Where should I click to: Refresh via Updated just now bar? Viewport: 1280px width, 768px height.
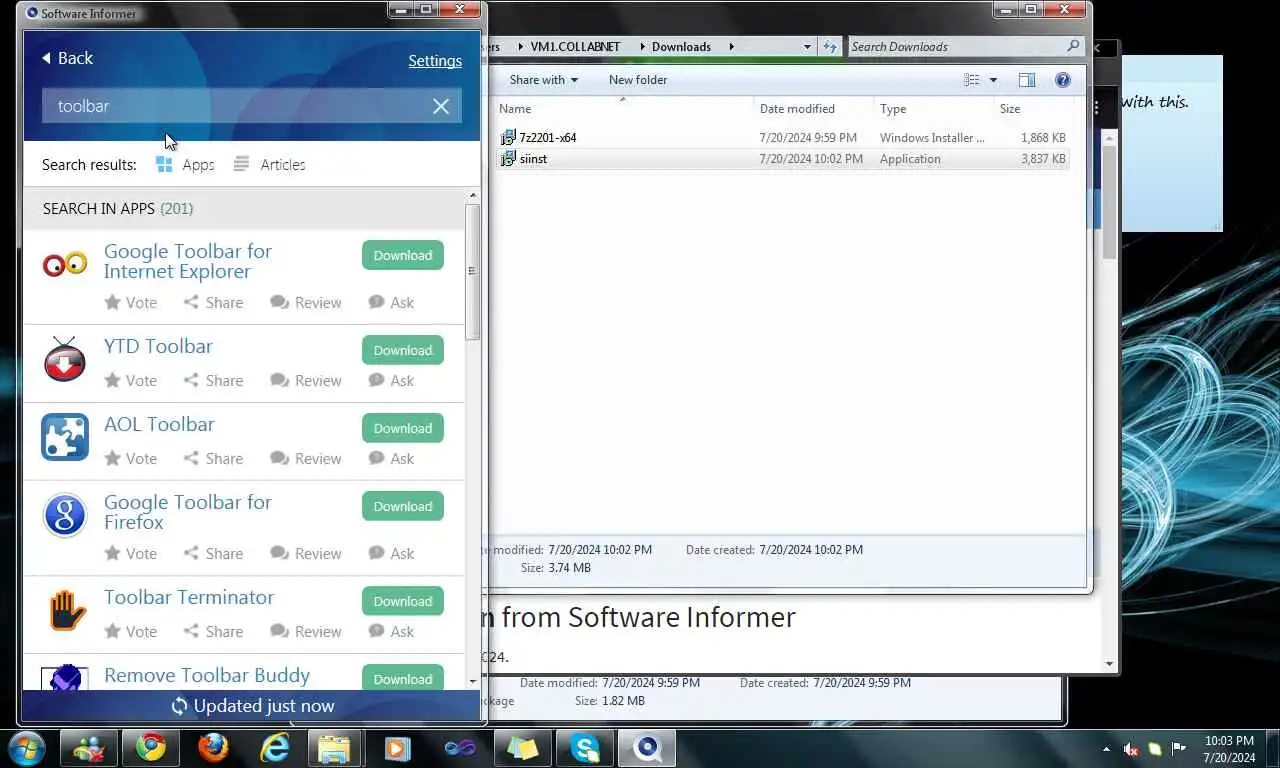[252, 706]
